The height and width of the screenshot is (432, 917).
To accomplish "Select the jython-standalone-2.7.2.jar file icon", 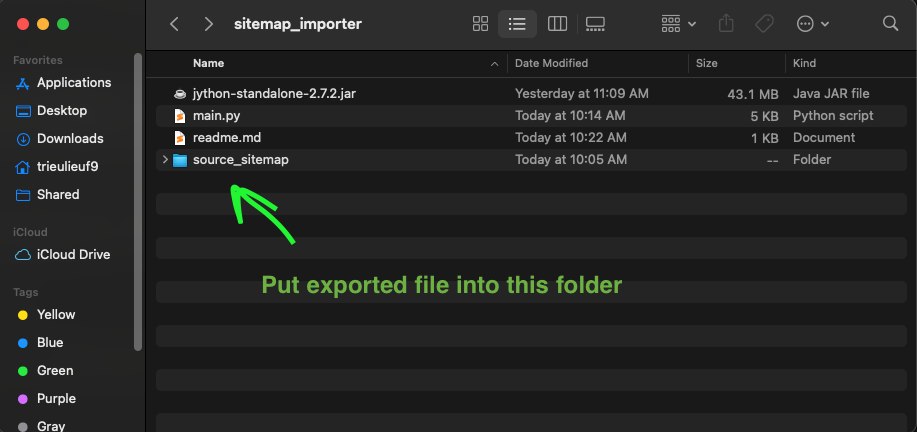I will (180, 94).
